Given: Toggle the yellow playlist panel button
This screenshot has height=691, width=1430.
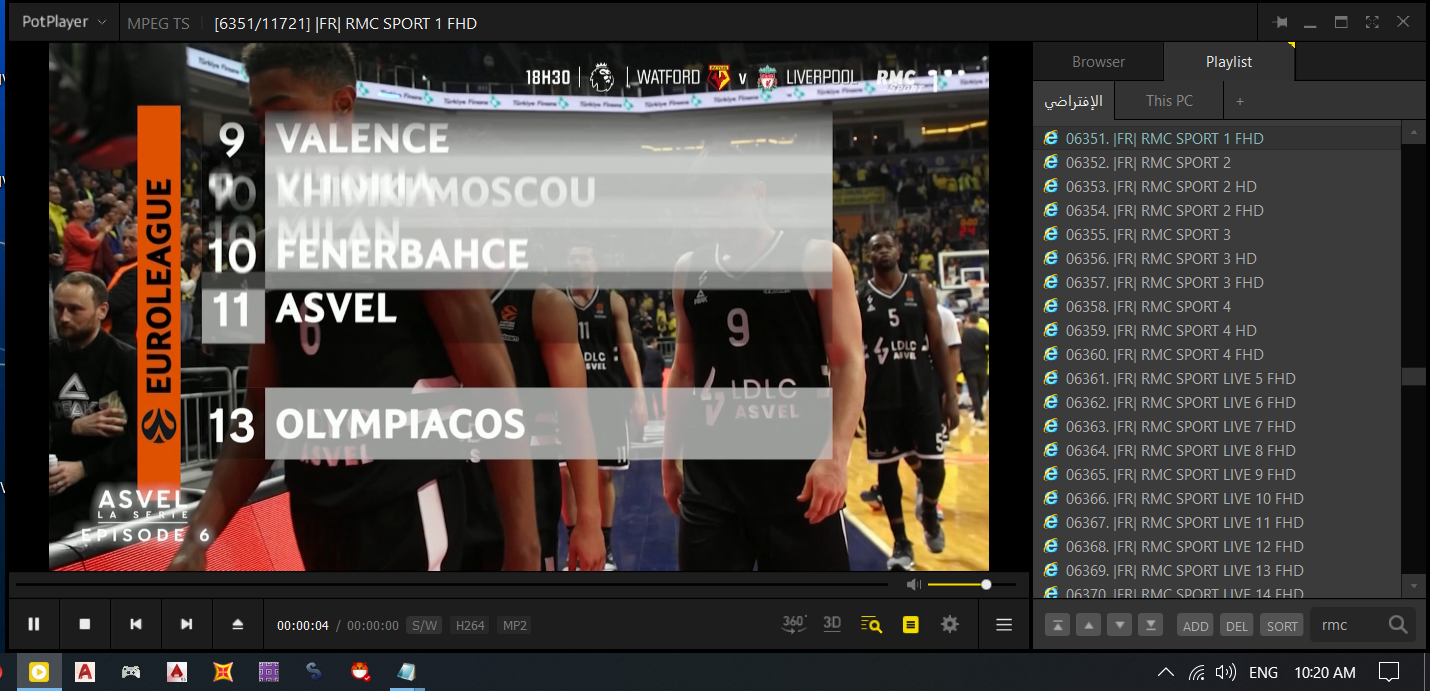Looking at the screenshot, I should point(910,625).
